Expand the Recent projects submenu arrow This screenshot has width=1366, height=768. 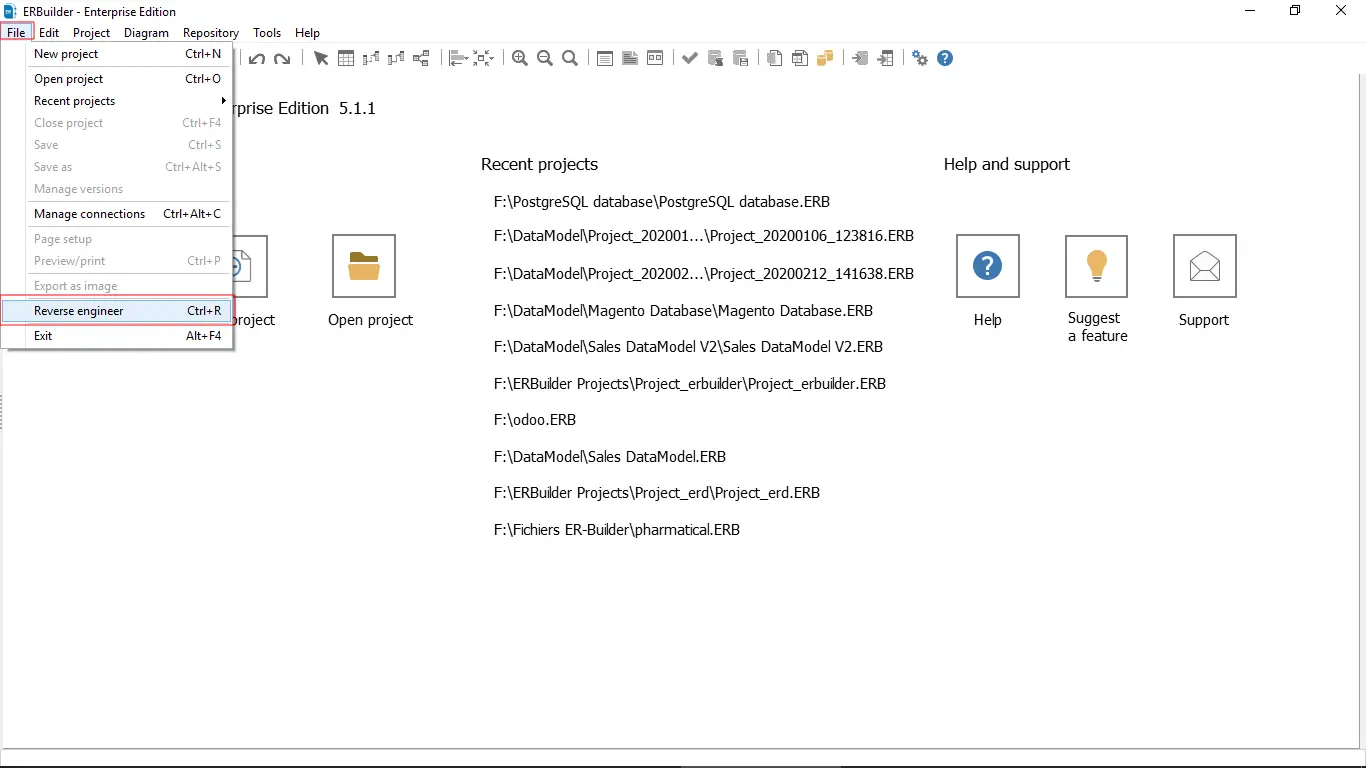[223, 101]
